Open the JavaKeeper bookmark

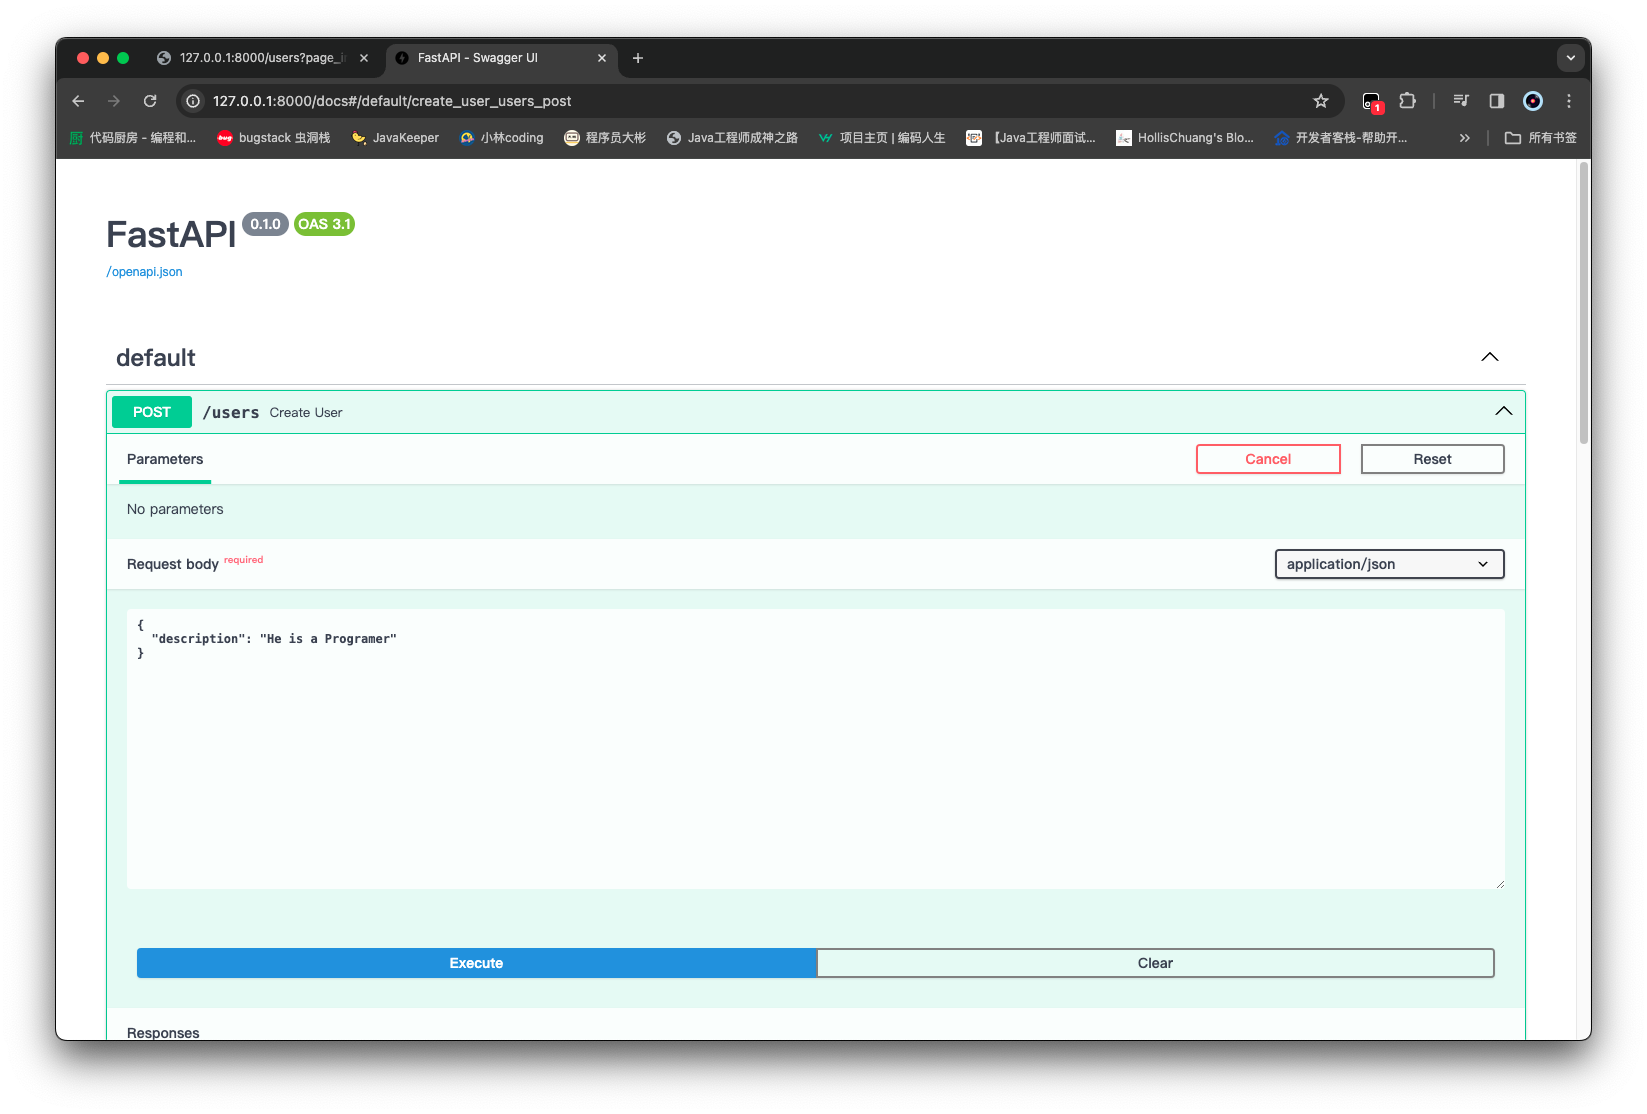[x=396, y=138]
